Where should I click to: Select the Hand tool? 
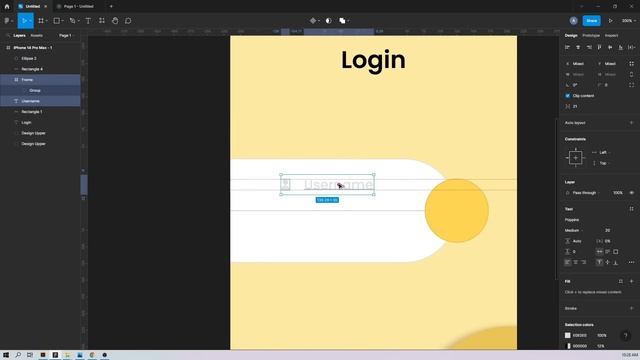tap(115, 21)
